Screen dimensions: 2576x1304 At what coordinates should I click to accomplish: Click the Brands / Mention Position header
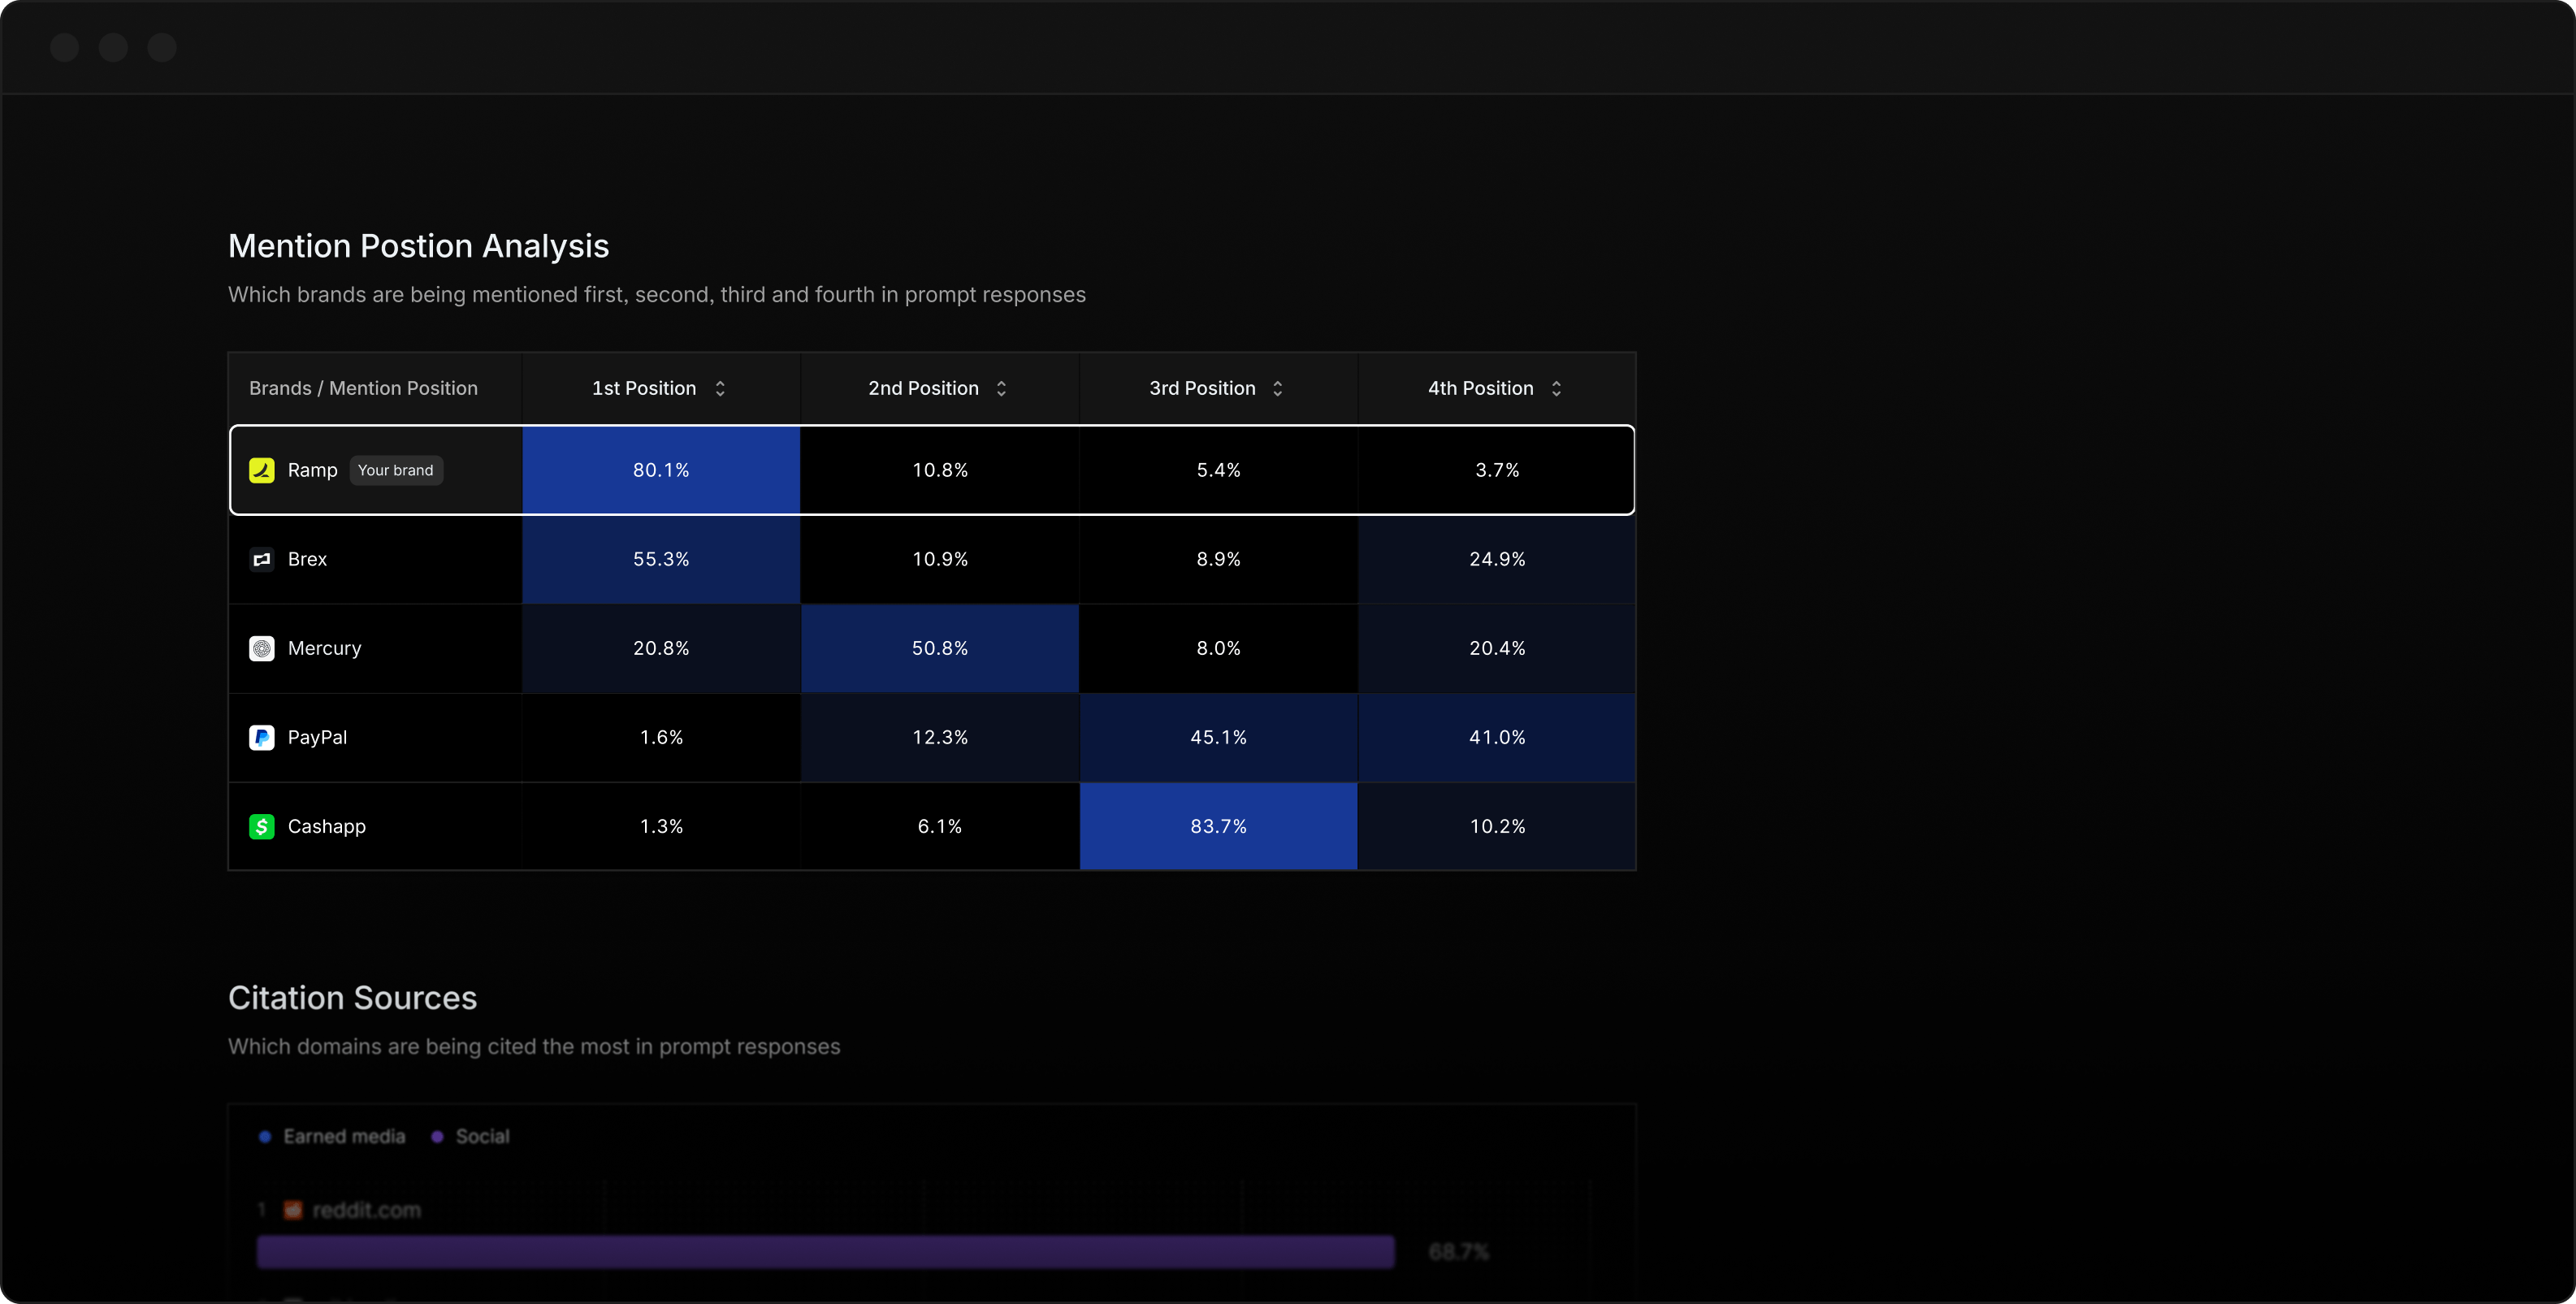coord(363,388)
